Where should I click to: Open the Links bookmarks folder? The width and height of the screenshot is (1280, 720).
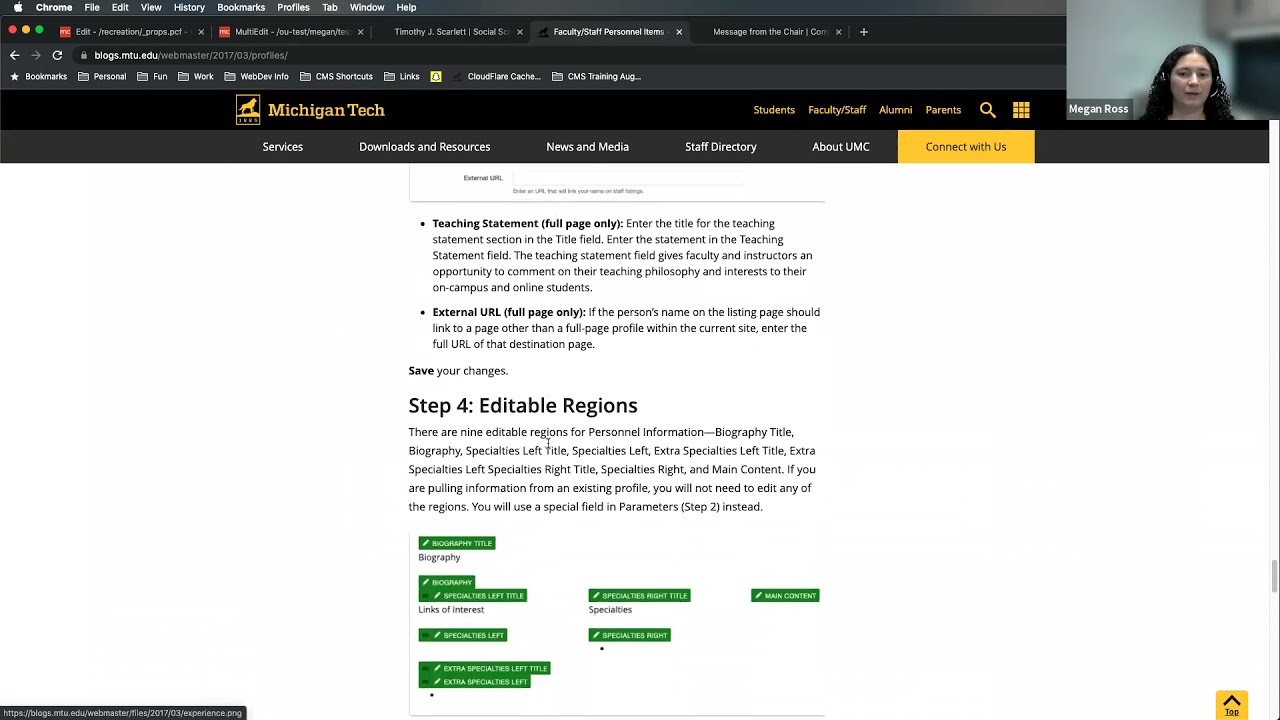point(401,76)
